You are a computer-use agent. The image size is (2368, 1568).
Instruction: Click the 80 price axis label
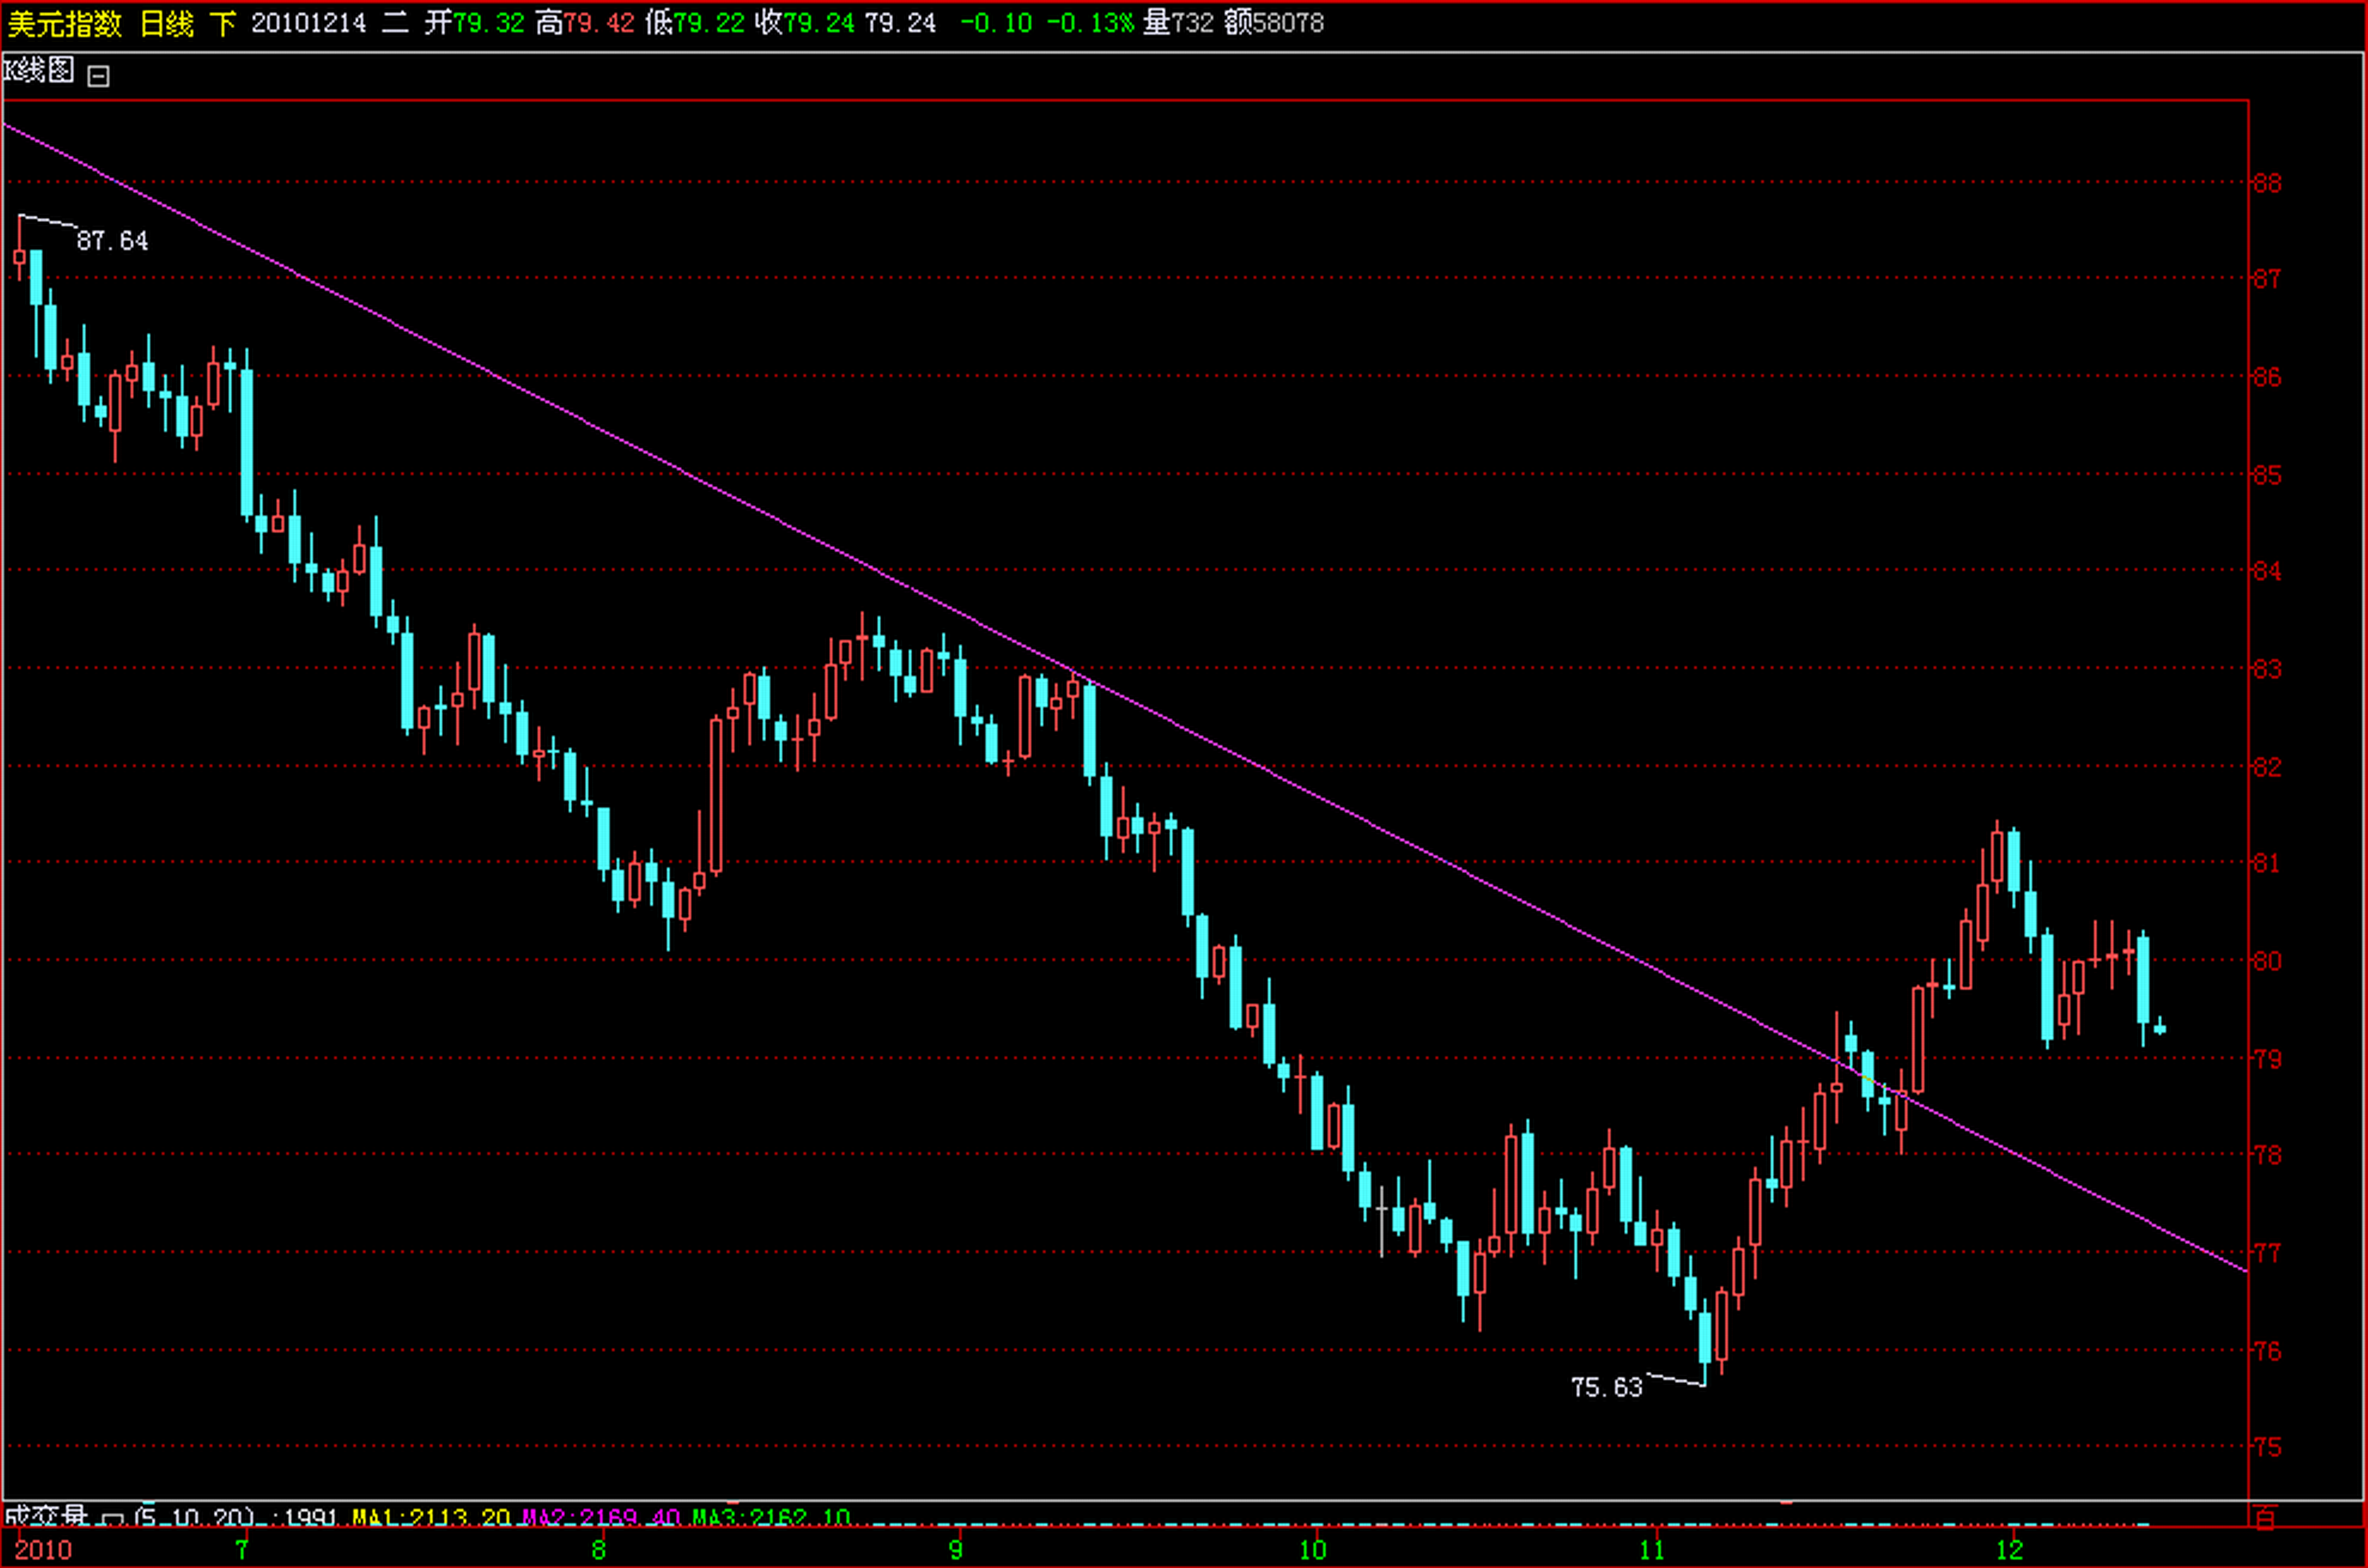pyautogui.click(x=2267, y=961)
